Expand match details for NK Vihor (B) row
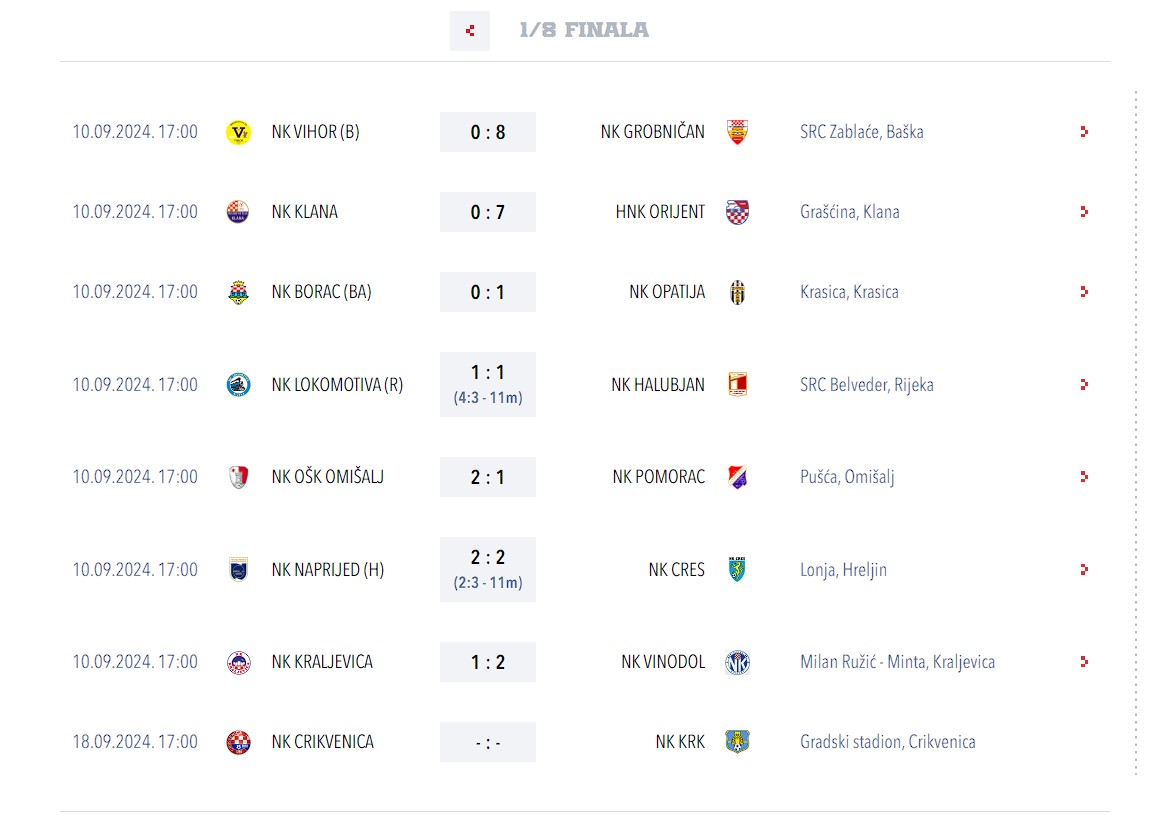The width and height of the screenshot is (1152, 826). pos(1084,132)
